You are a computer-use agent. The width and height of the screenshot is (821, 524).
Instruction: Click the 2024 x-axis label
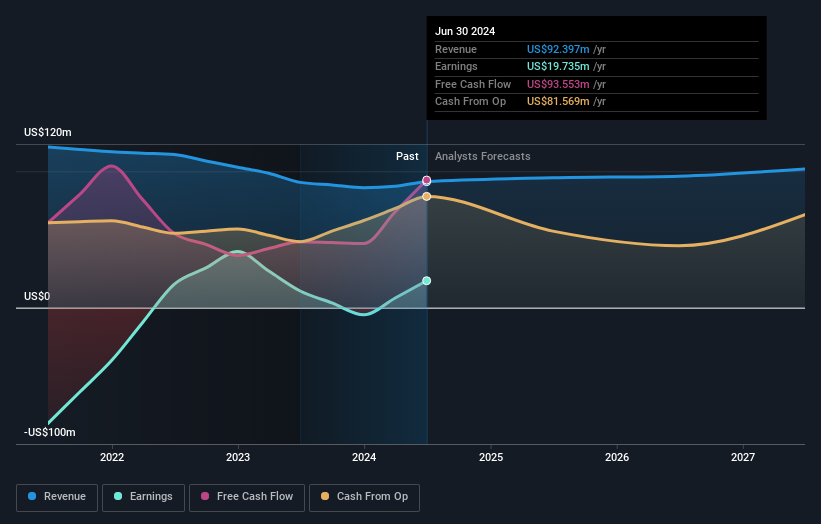[x=364, y=457]
